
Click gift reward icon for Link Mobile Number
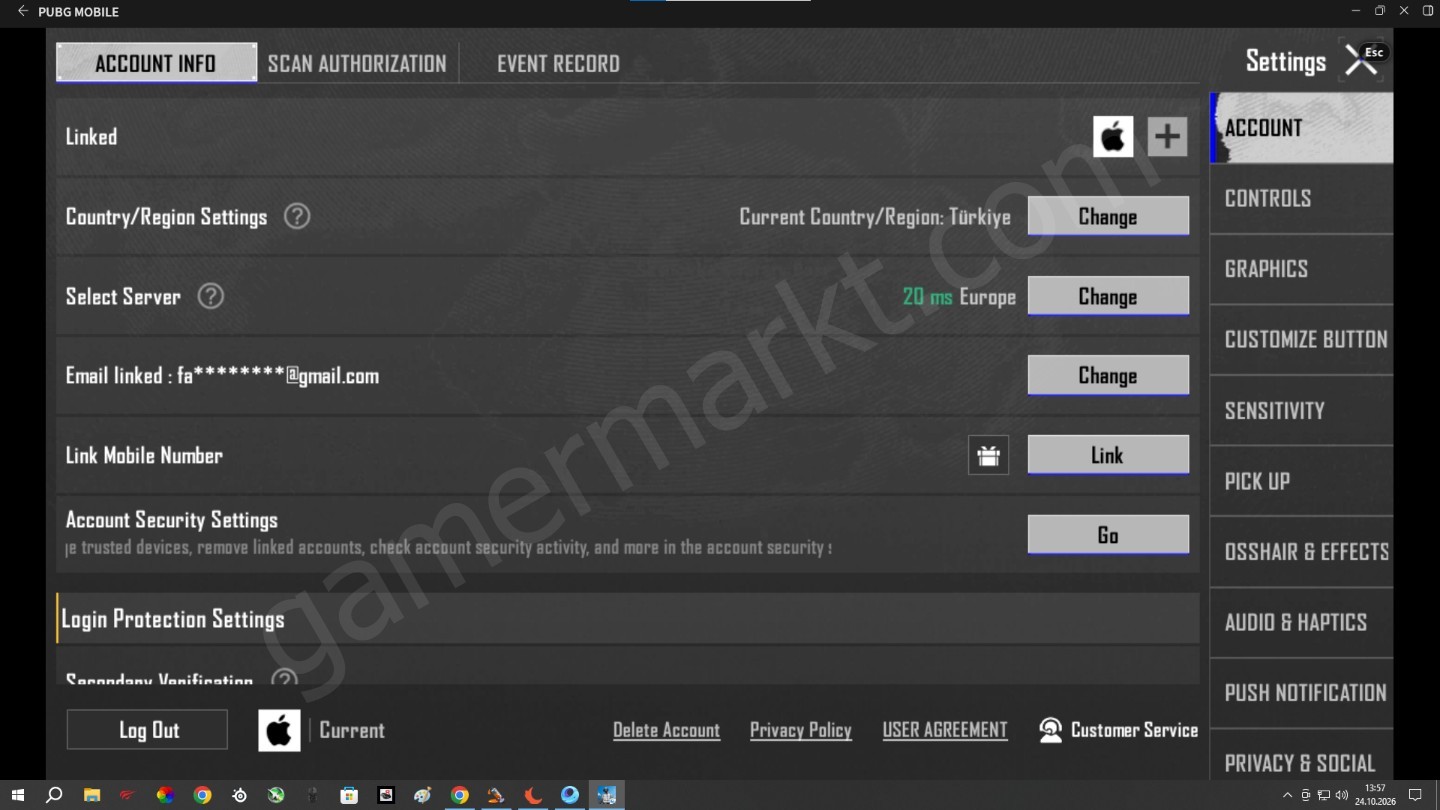point(988,455)
